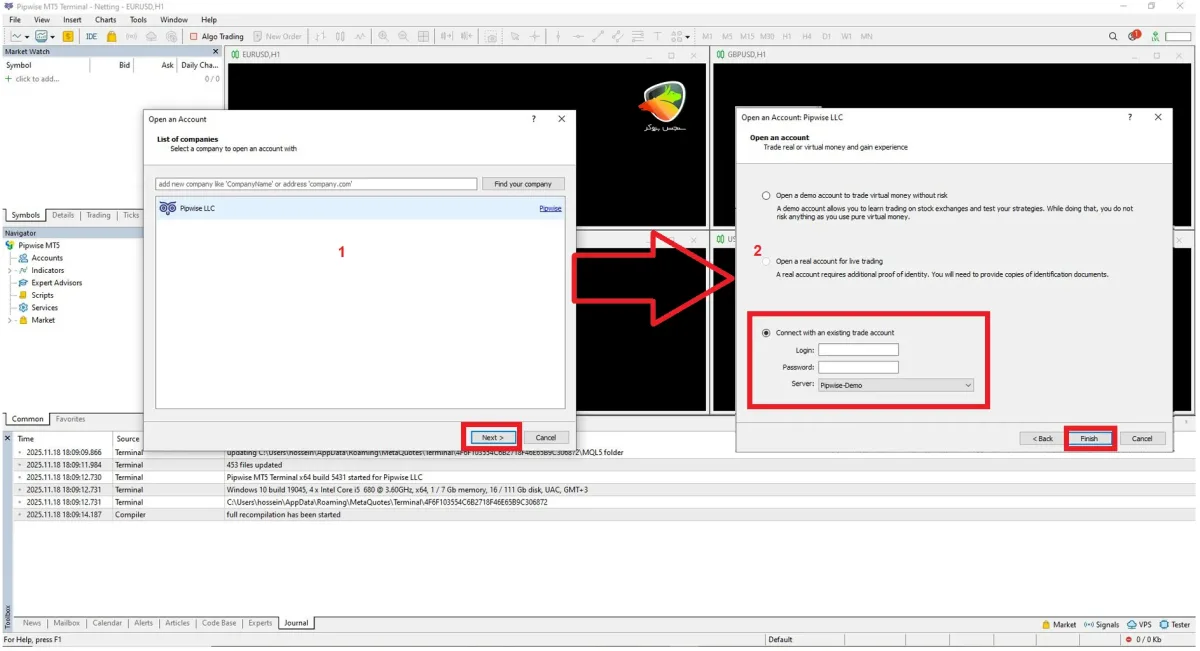Select the horizontal line drawing tool

coord(578,36)
